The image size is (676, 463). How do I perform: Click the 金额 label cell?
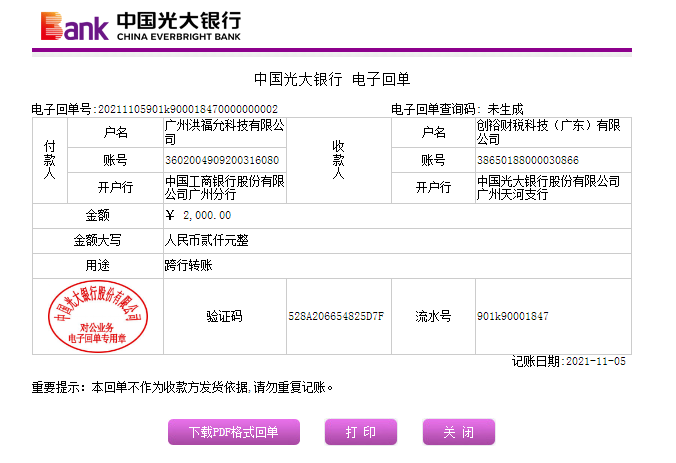click(98, 216)
